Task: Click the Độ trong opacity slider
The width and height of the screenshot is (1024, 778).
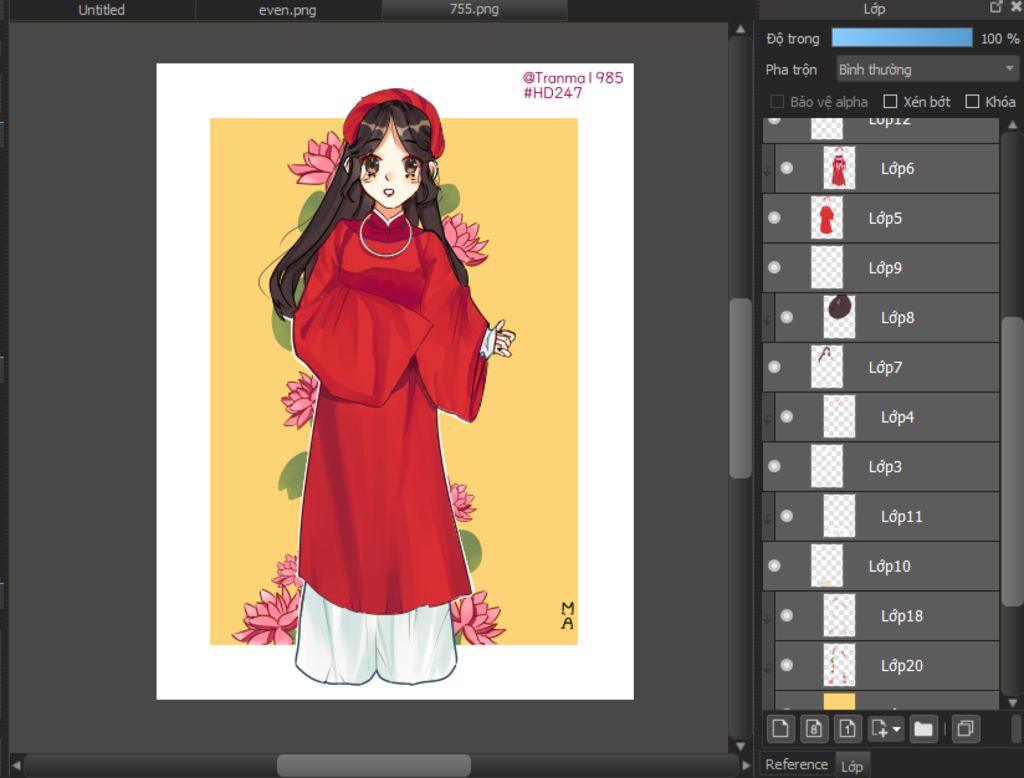Action: [x=901, y=38]
